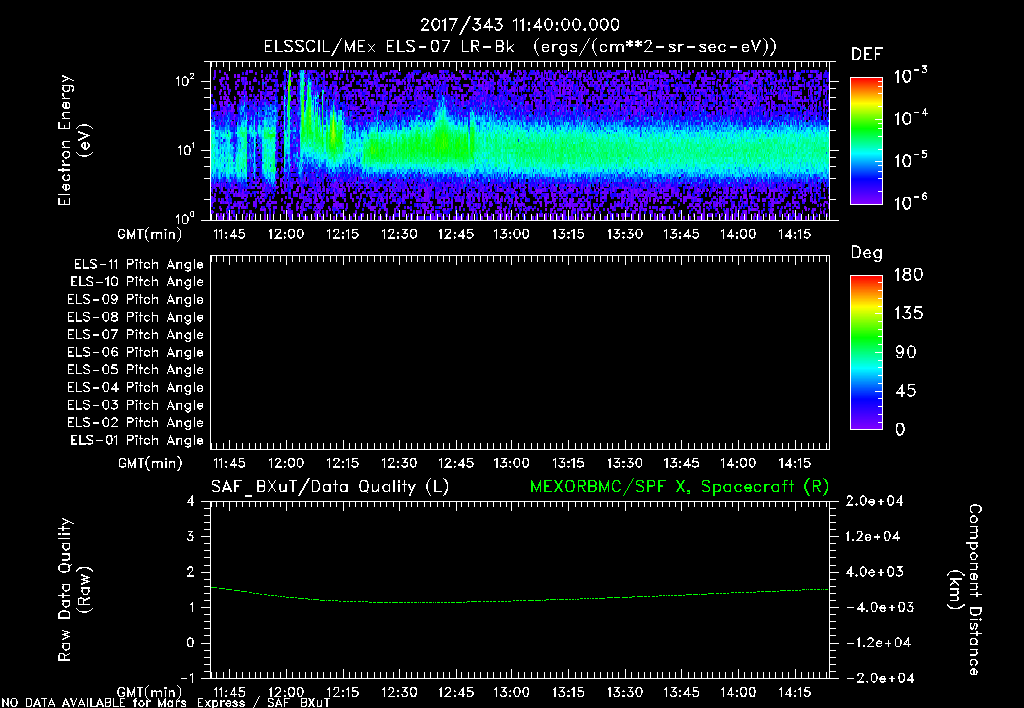
Task: Click the 0 tick on Deg scale
Action: [x=901, y=429]
